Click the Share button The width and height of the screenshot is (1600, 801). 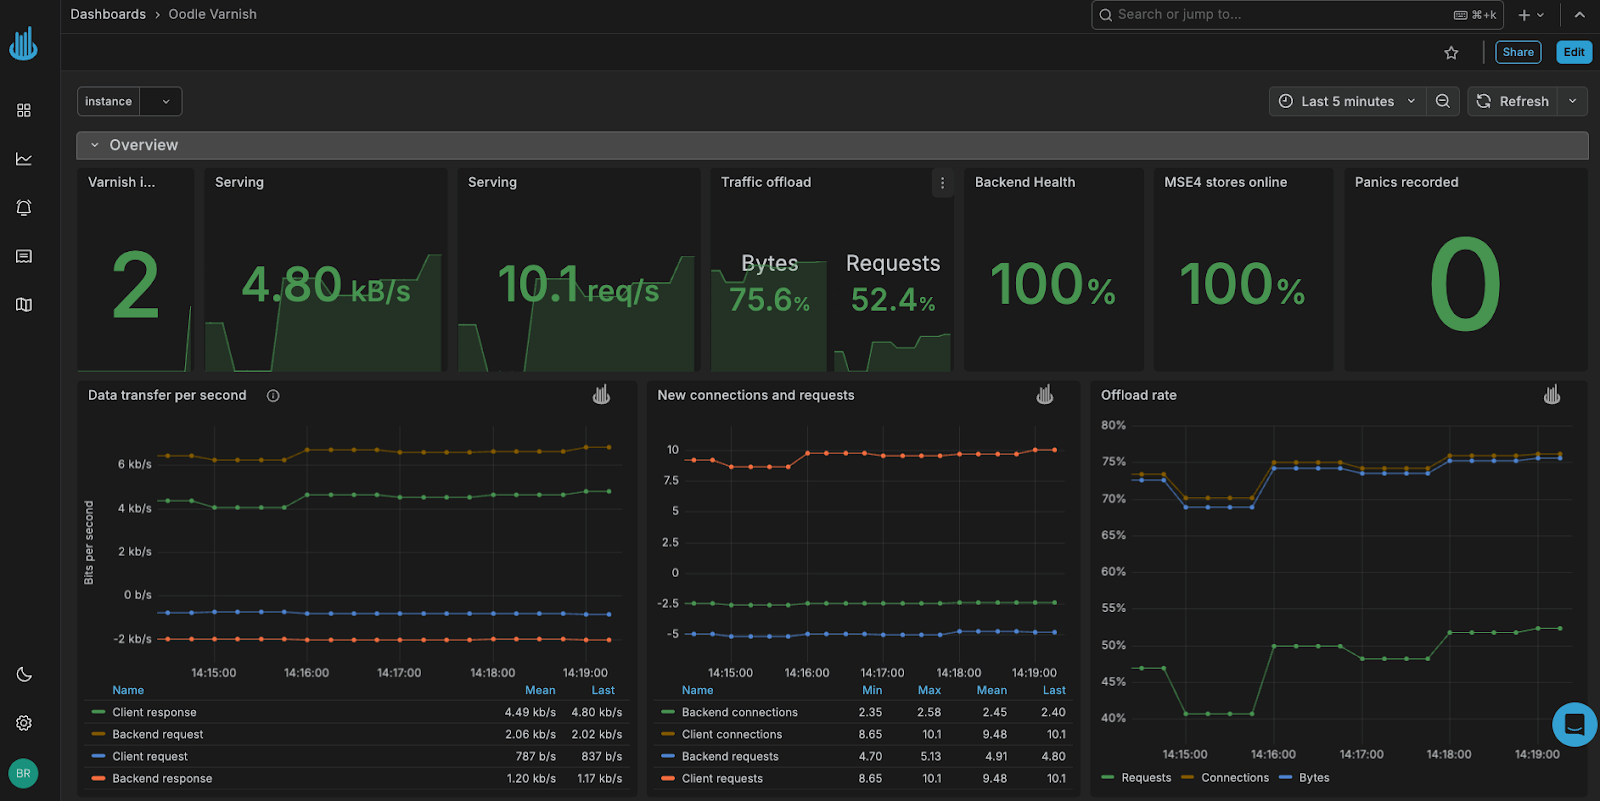1517,53
